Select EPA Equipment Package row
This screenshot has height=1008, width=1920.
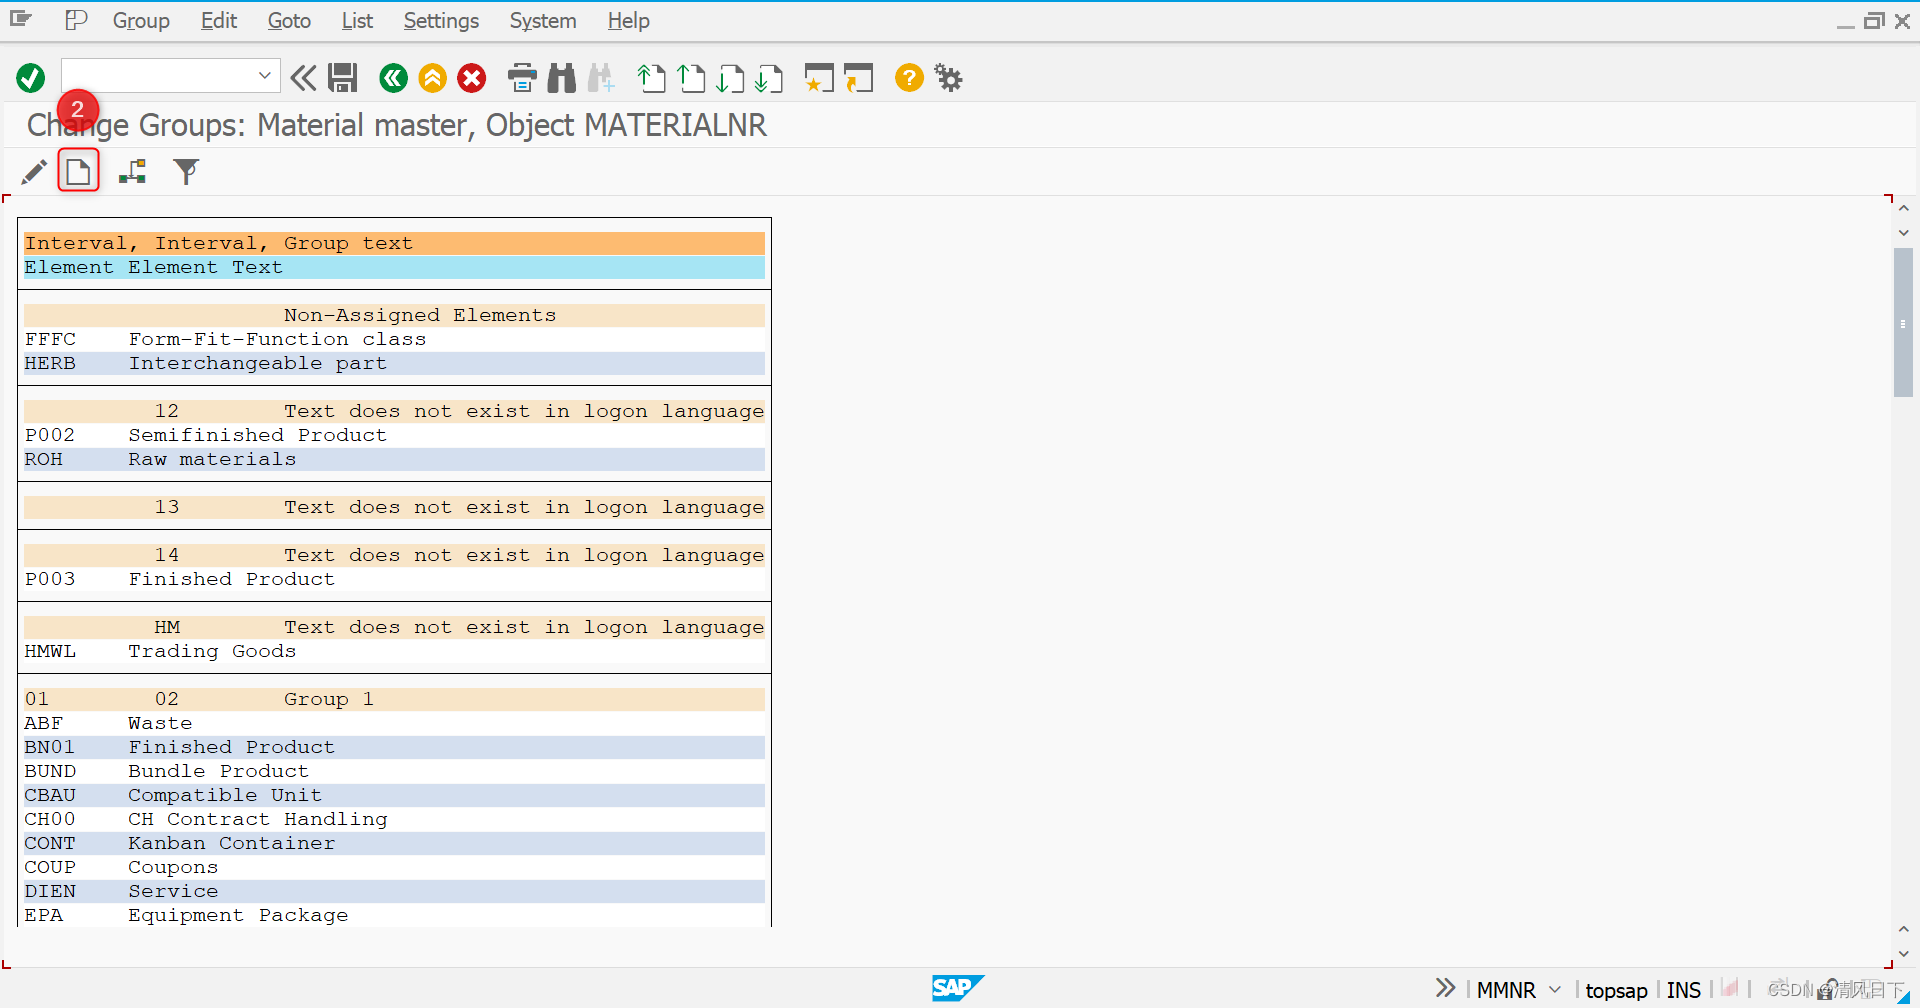394,915
